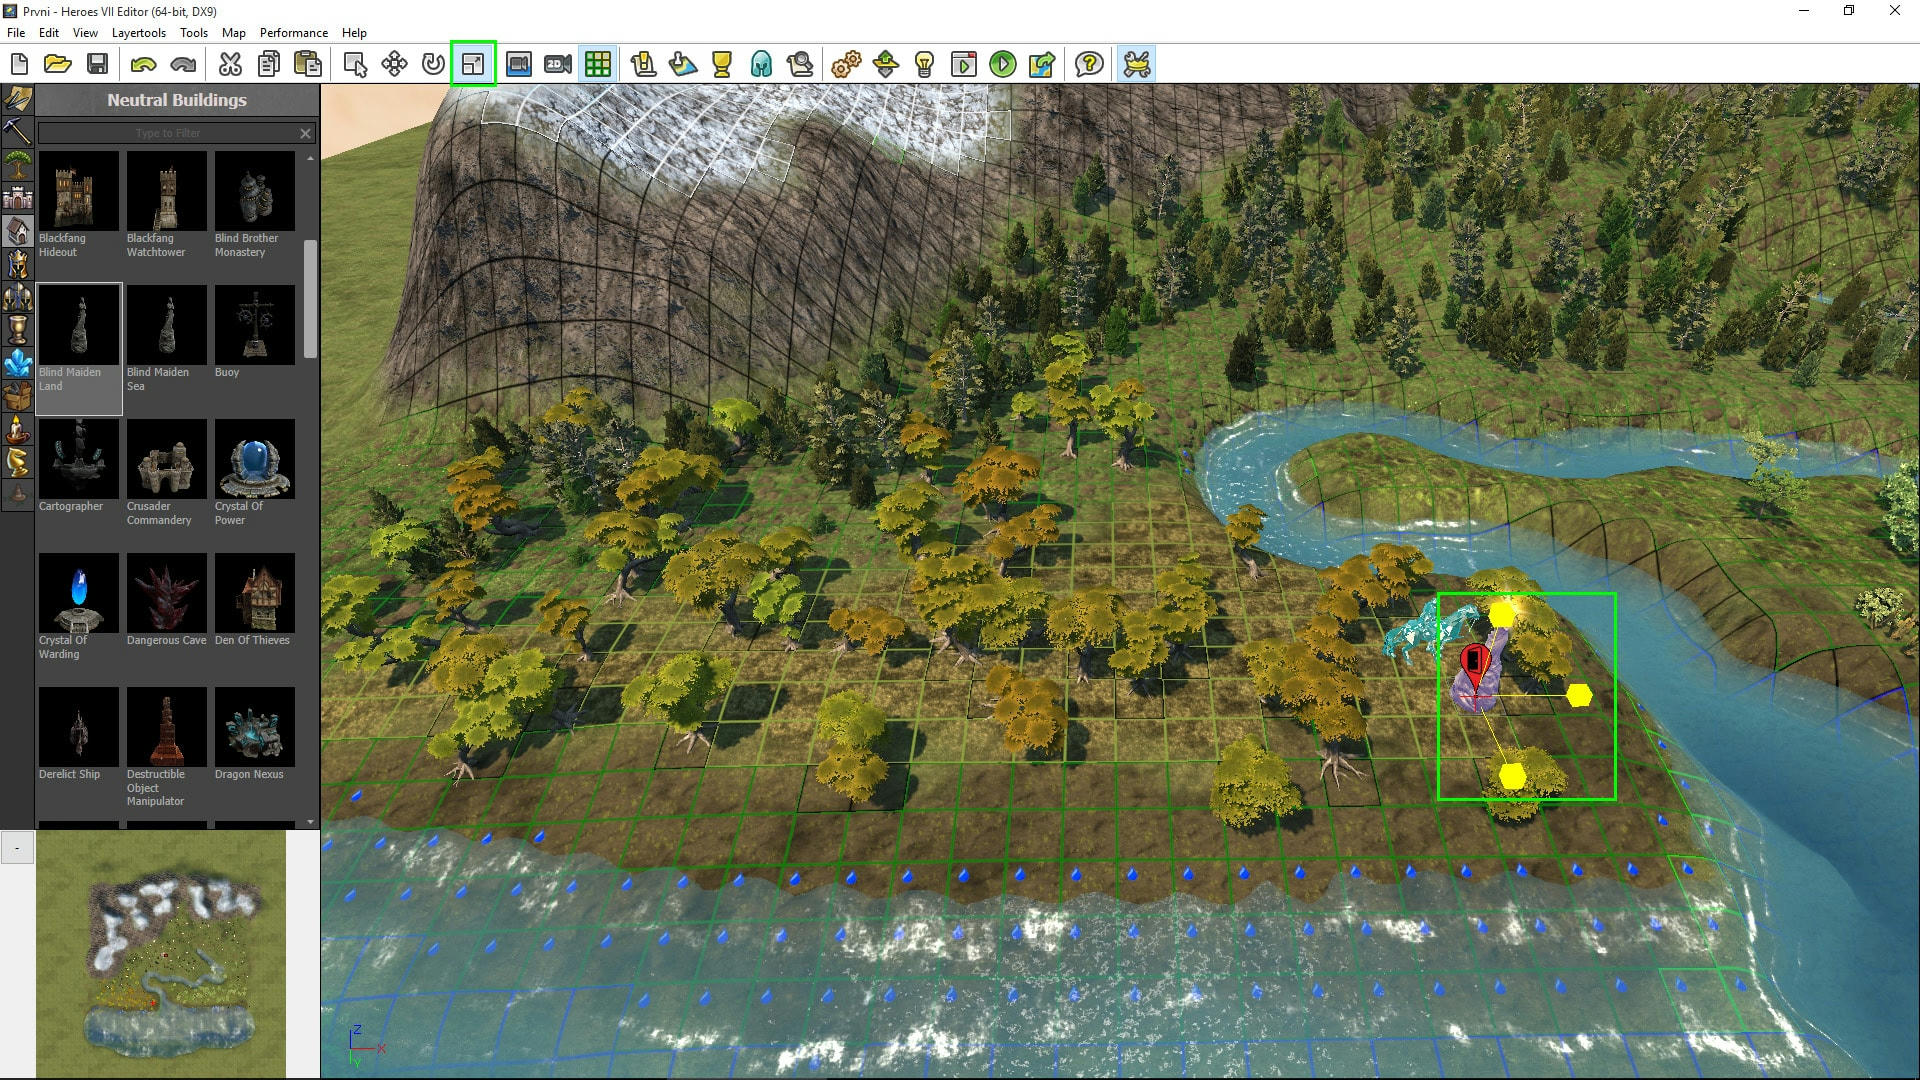Save the map with the floppy disk icon

[97, 65]
